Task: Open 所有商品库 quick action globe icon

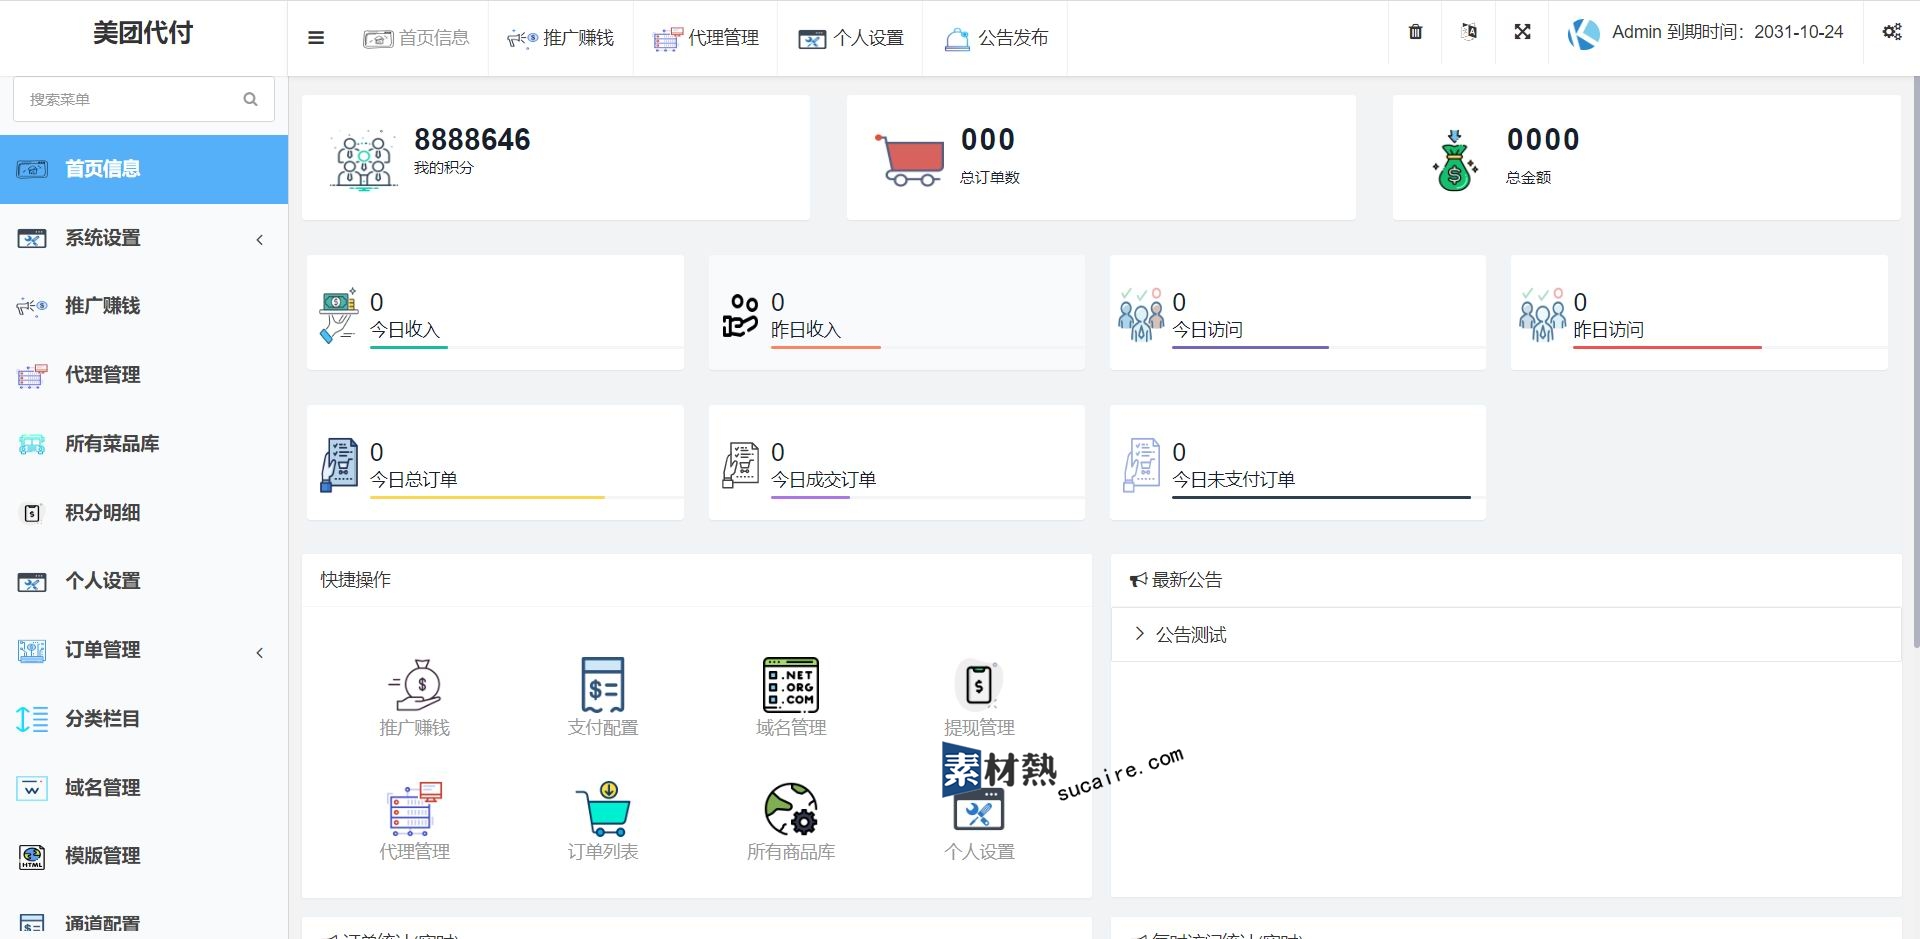Action: click(791, 809)
